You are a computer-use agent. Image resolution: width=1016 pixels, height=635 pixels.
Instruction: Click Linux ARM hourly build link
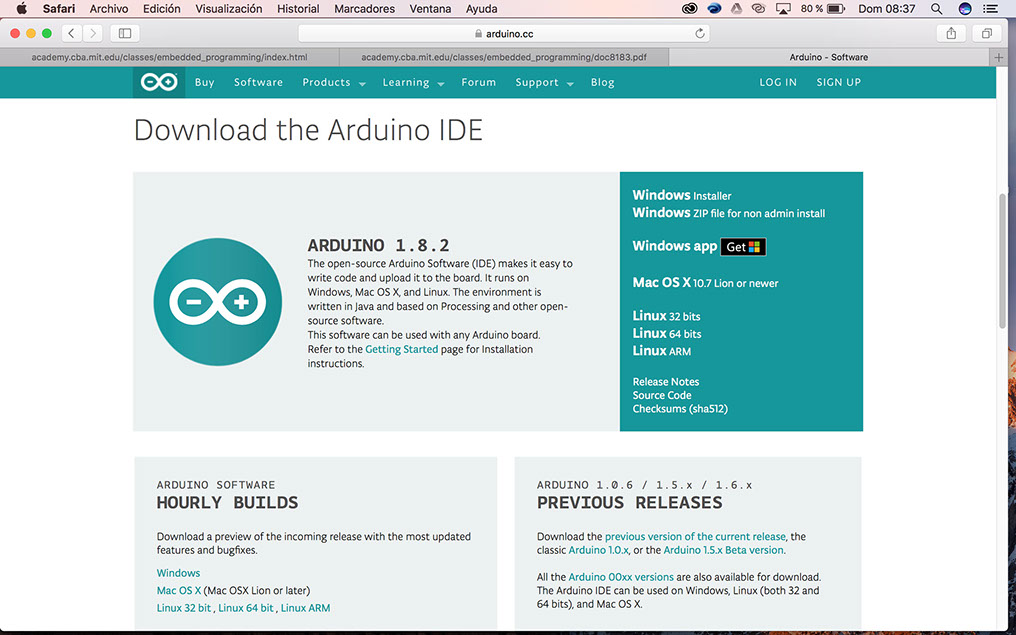pyautogui.click(x=305, y=608)
